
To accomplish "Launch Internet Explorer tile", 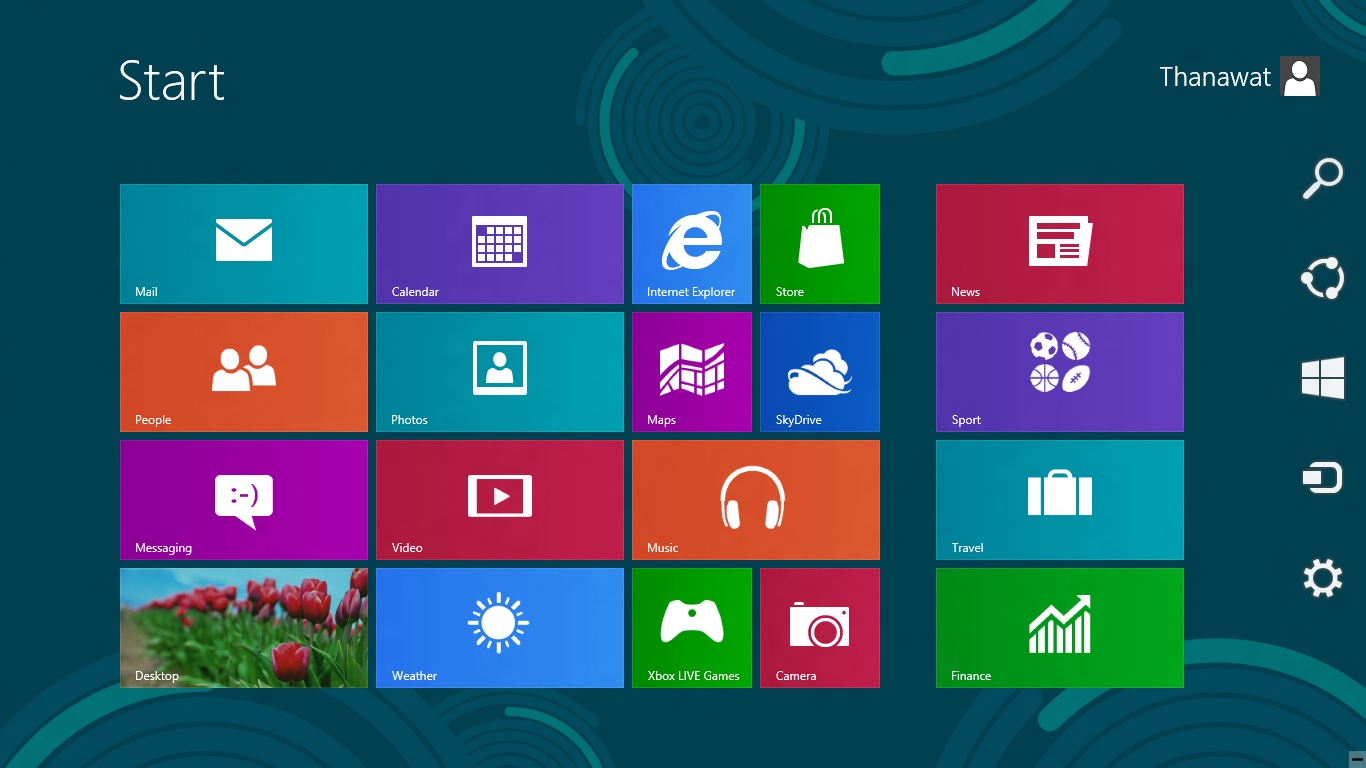I will click(x=692, y=244).
